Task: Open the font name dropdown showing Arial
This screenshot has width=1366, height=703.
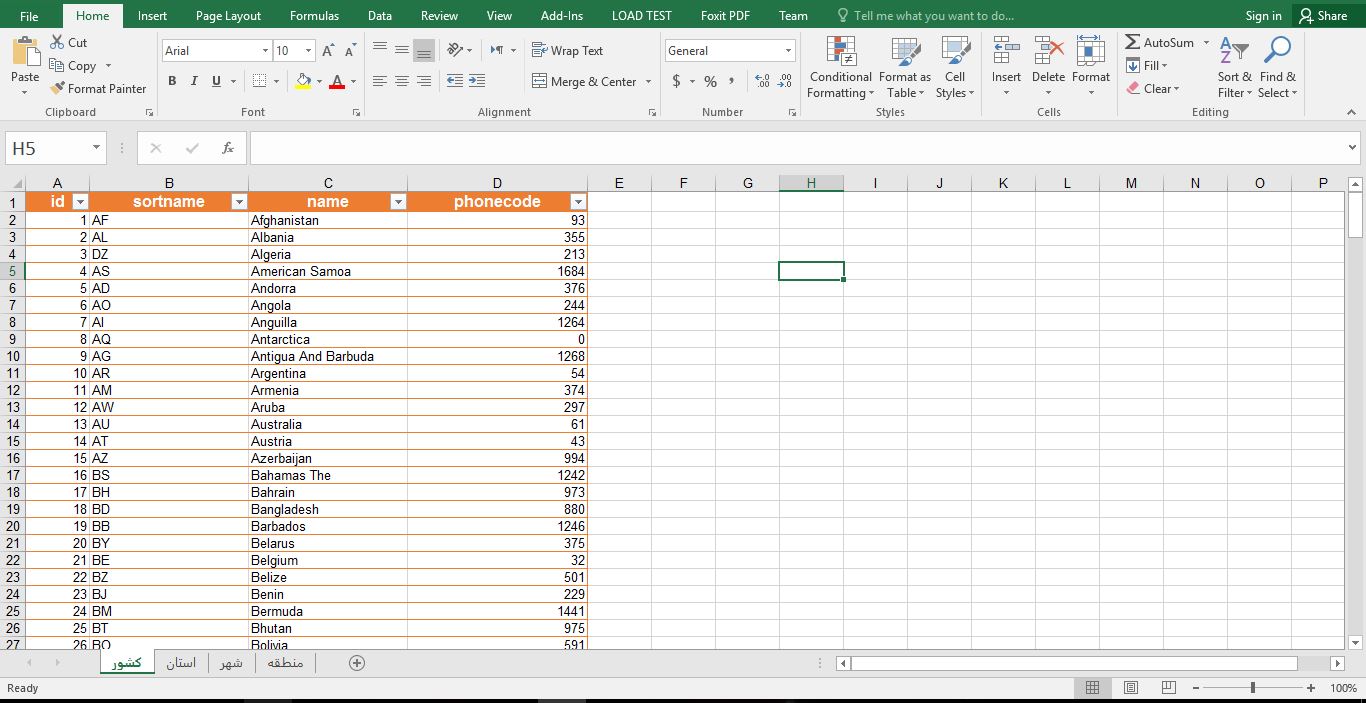Action: click(x=265, y=51)
